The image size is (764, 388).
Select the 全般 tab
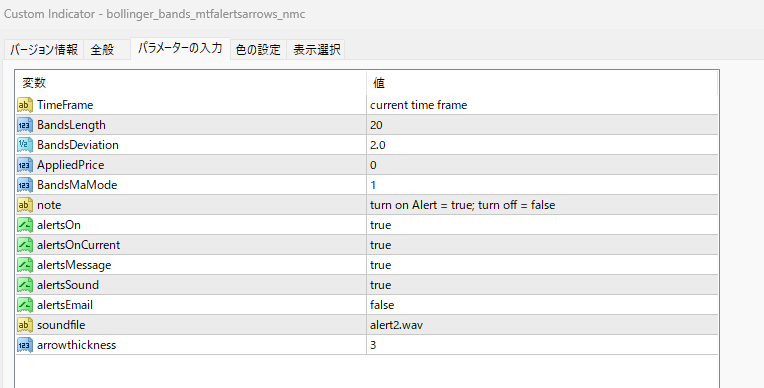[x=102, y=49]
